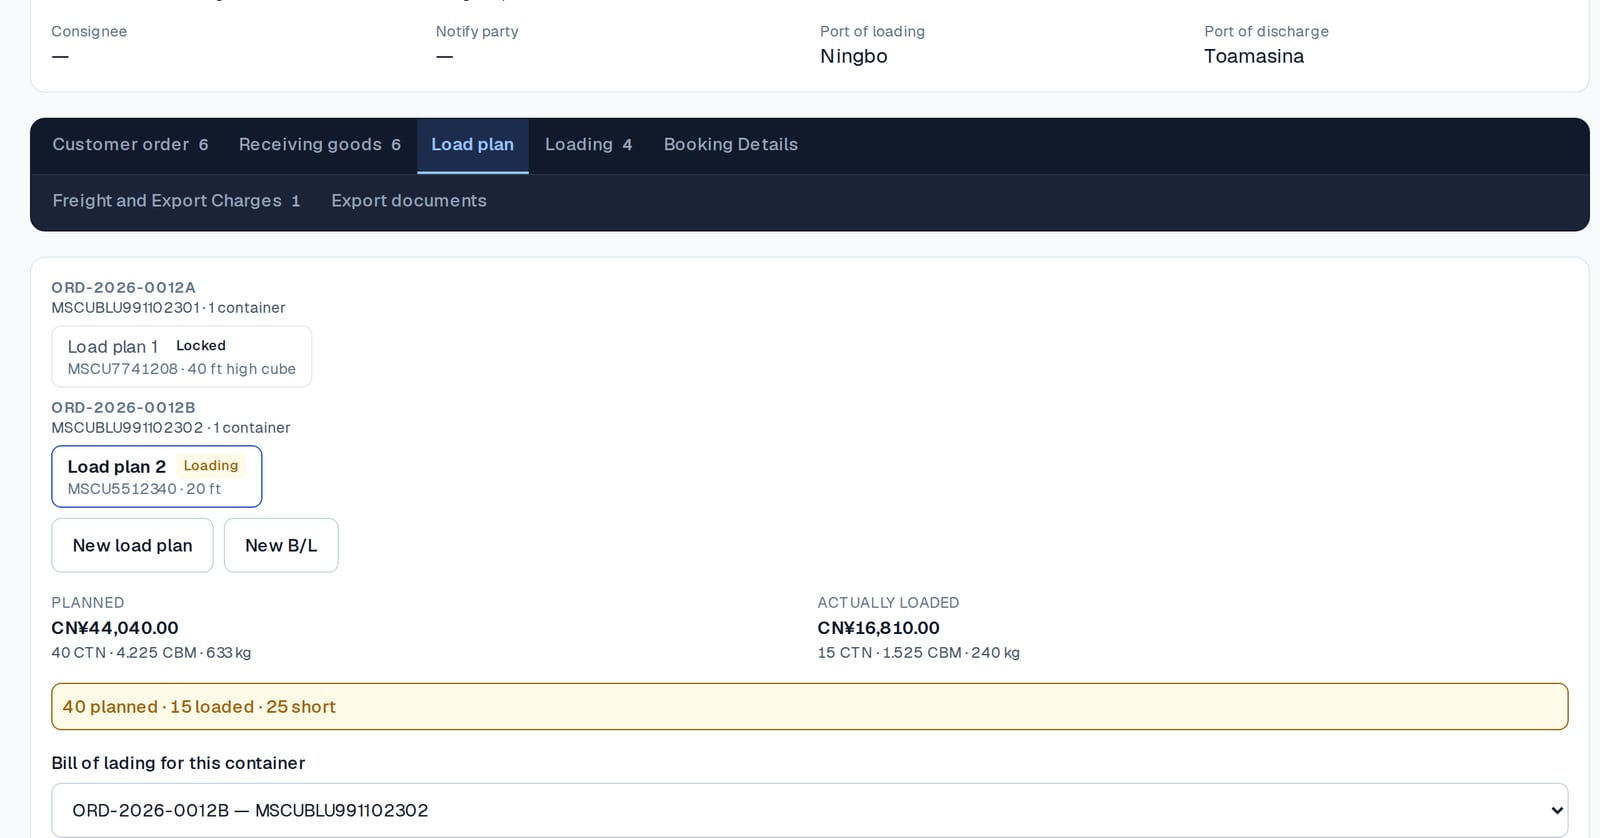Open Freight and Export Charges tab
Image resolution: width=1600 pixels, height=838 pixels.
pyautogui.click(x=176, y=201)
